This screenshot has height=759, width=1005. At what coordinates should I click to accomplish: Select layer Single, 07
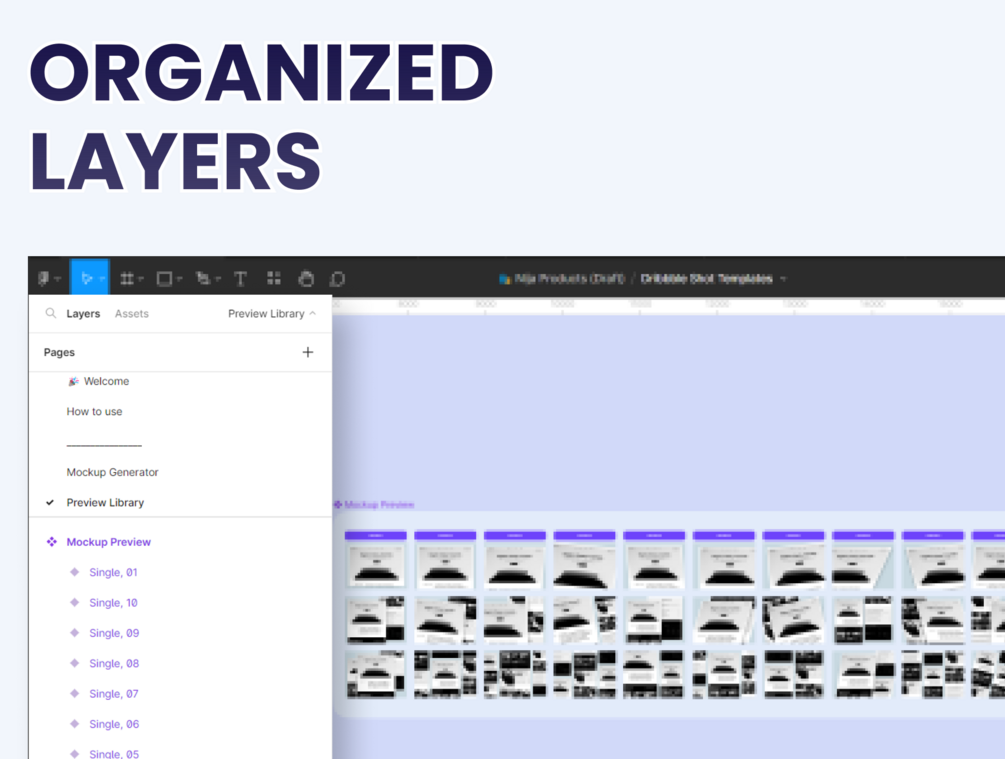[x=114, y=694]
